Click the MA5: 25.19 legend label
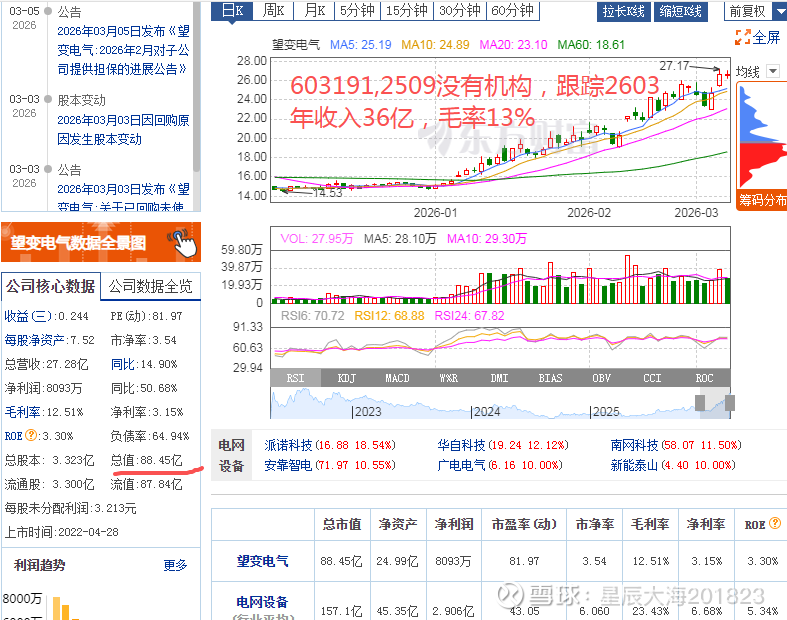Screen dimensions: 787x620 coord(360,45)
